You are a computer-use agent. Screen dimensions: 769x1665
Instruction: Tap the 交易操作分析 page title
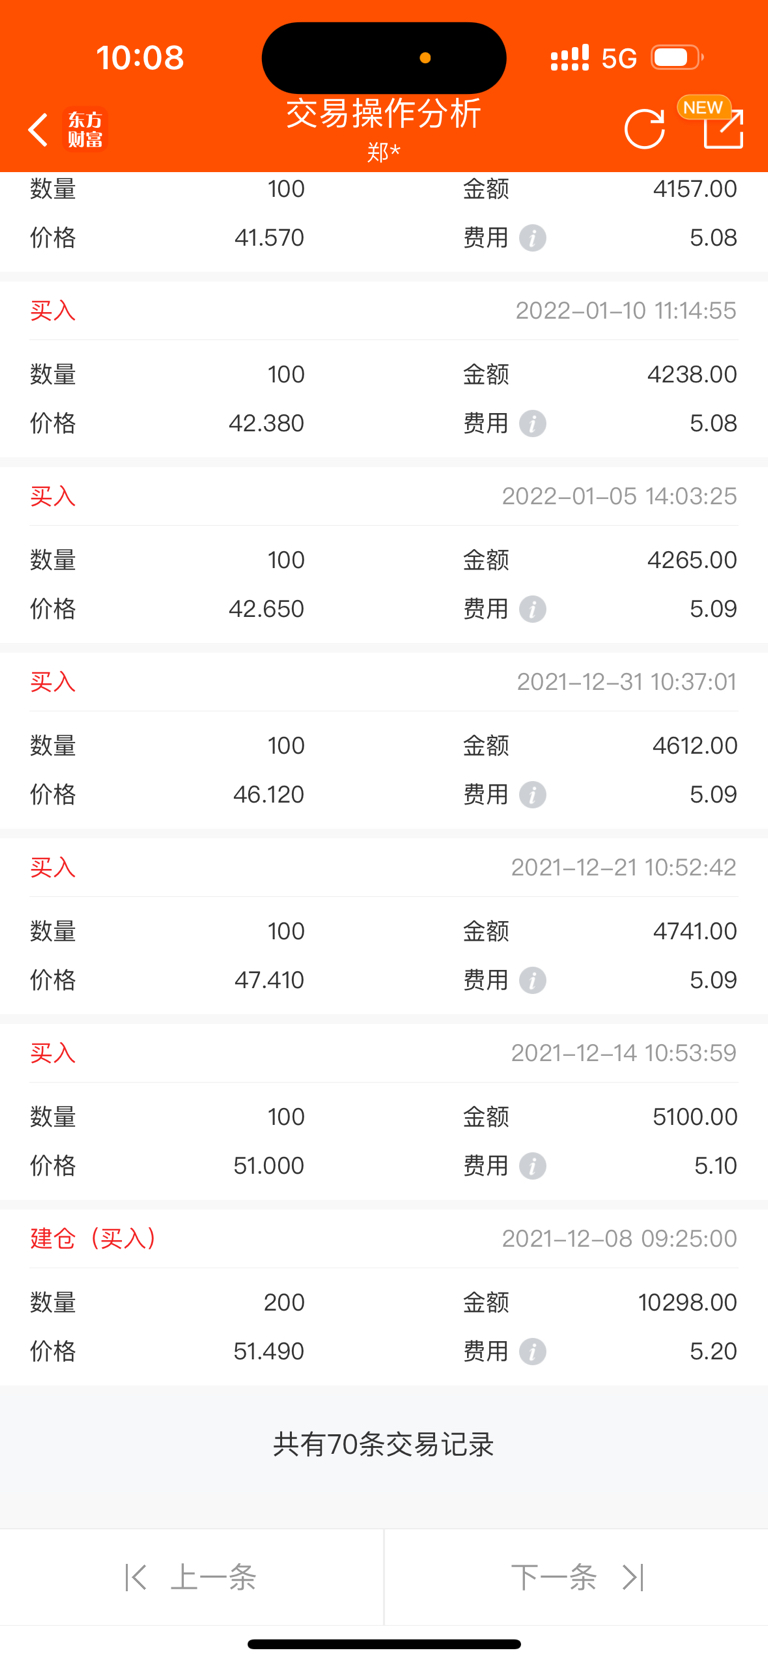click(x=384, y=113)
